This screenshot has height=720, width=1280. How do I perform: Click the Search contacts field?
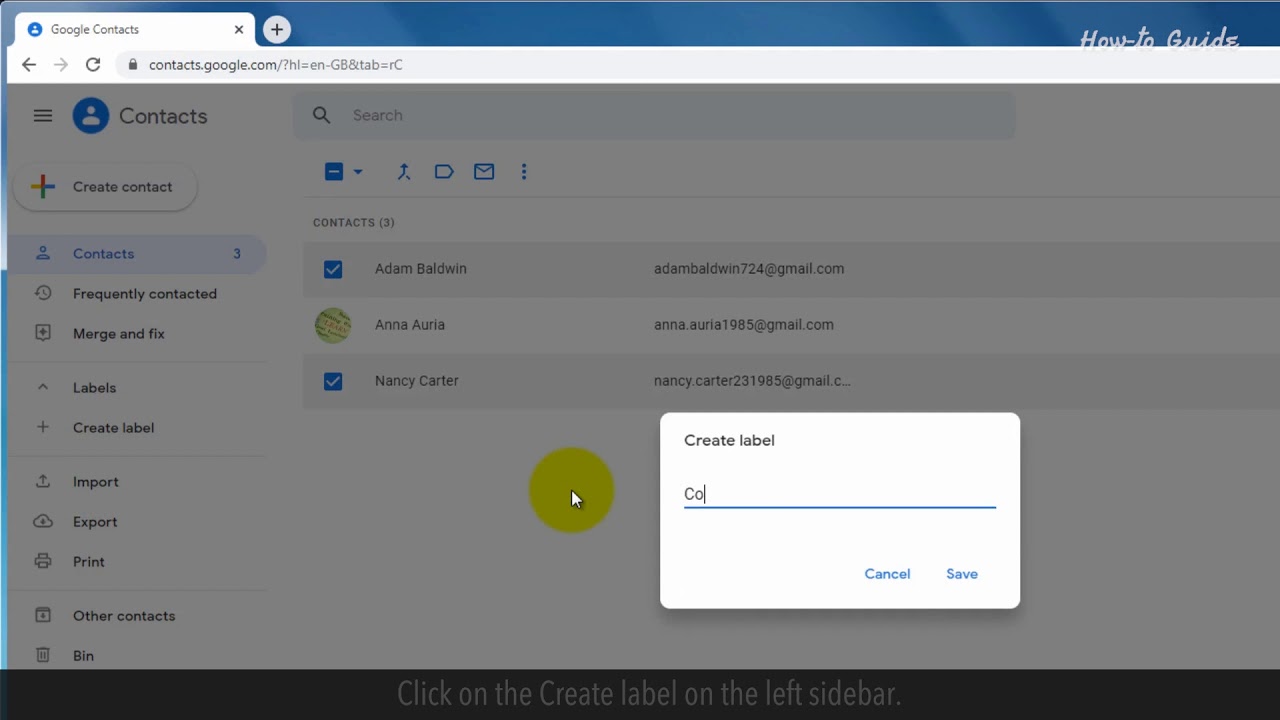coord(654,115)
